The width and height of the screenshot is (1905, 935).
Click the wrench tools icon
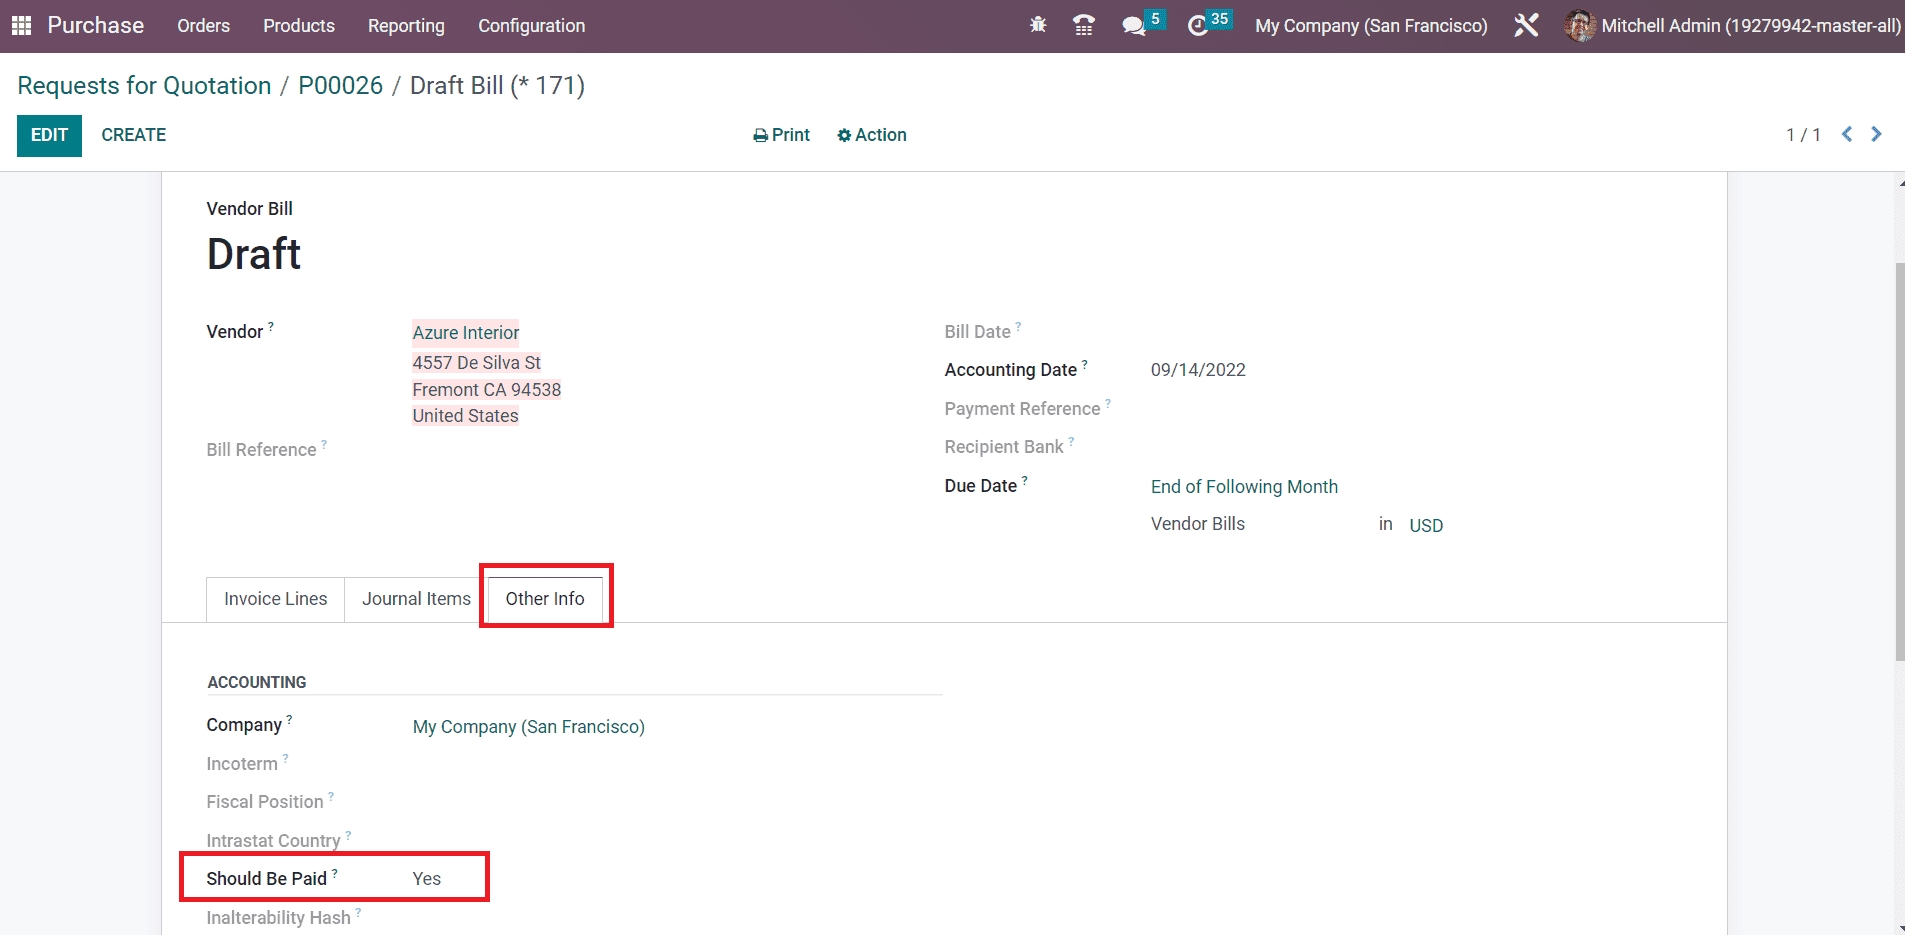click(x=1526, y=25)
